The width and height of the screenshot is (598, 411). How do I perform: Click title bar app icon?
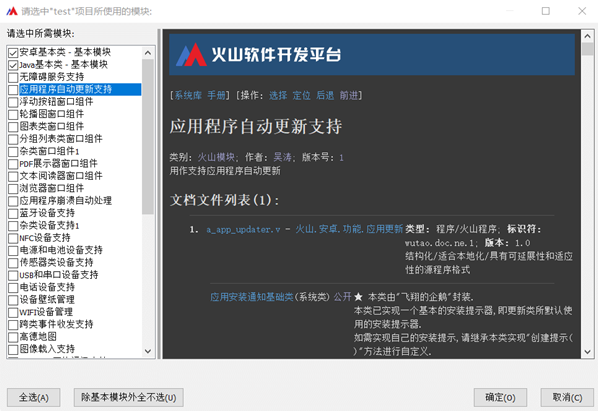12,11
